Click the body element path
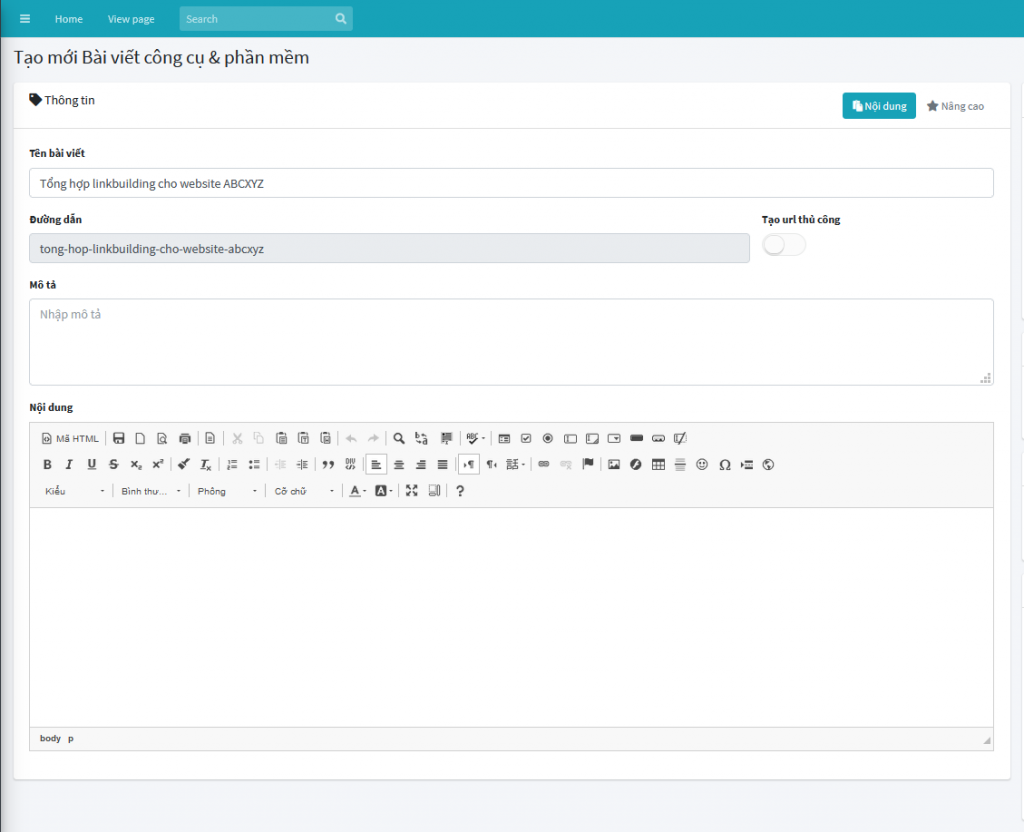The width and height of the screenshot is (1024, 832). pyautogui.click(x=50, y=738)
